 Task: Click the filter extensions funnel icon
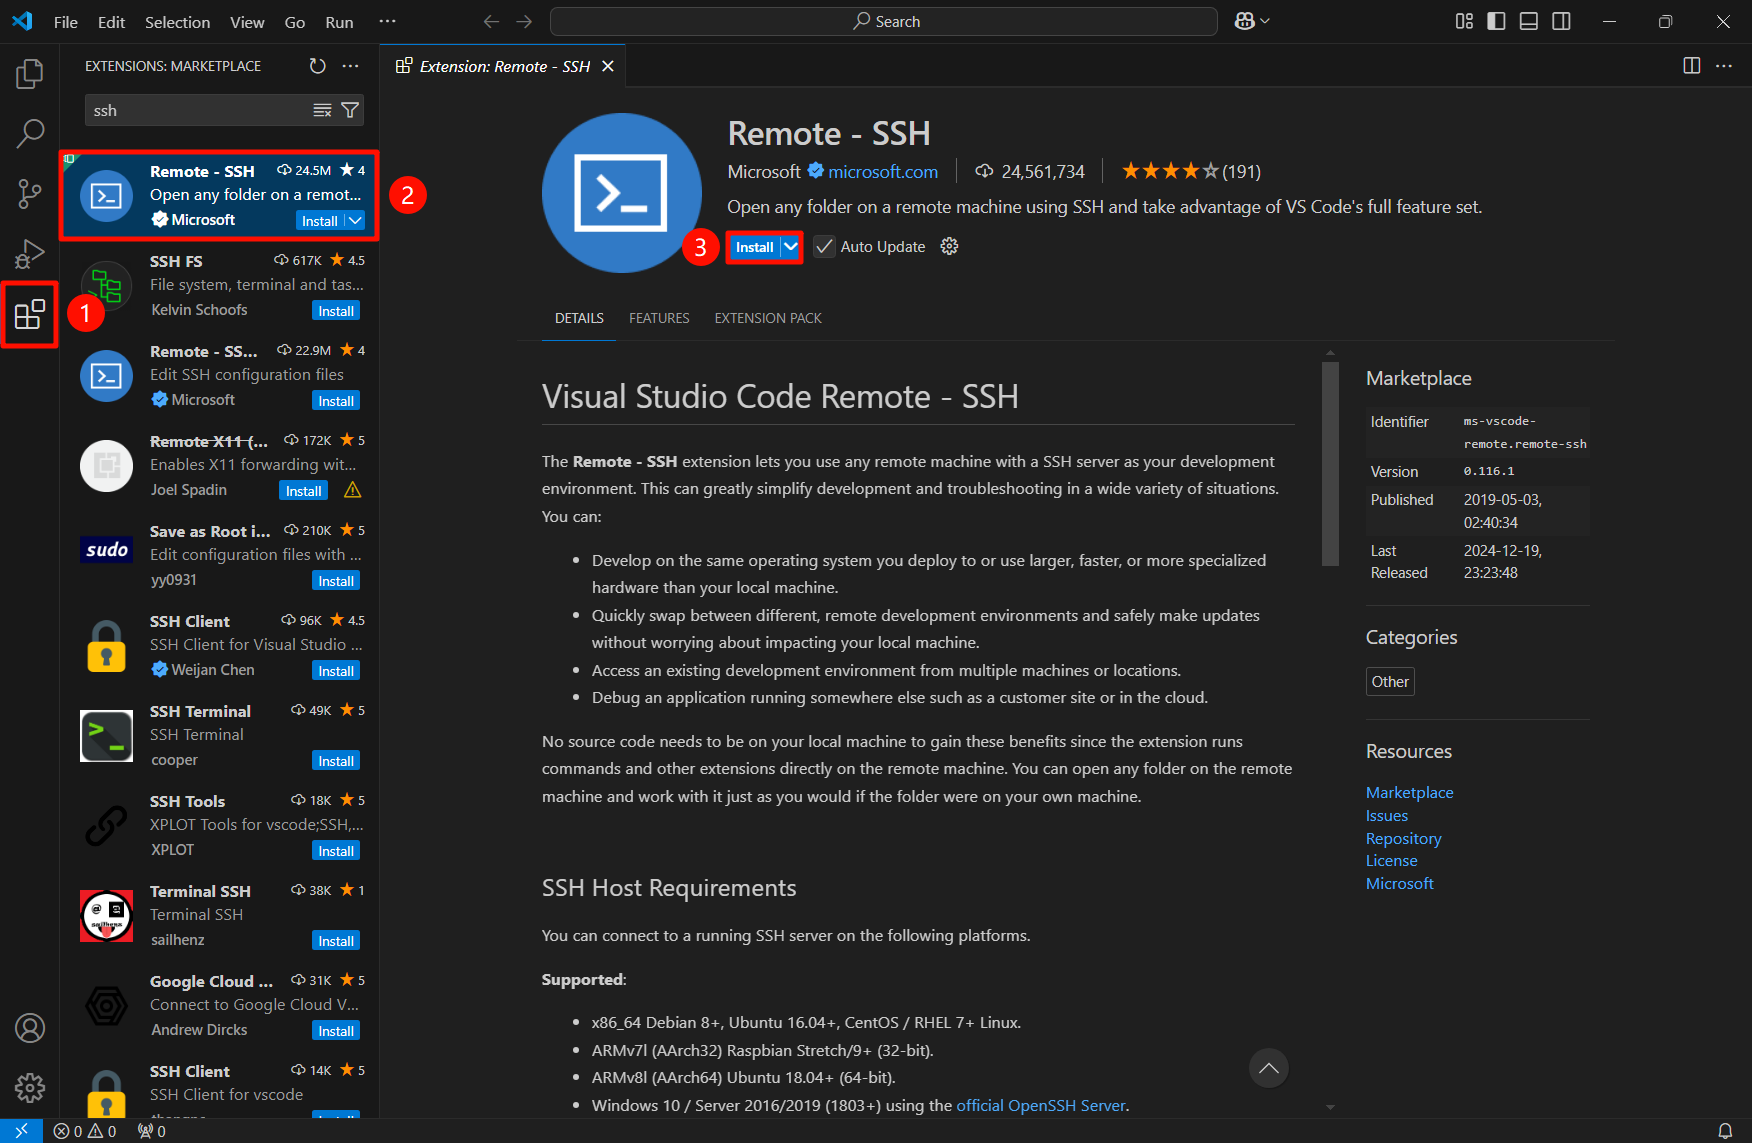pos(350,110)
